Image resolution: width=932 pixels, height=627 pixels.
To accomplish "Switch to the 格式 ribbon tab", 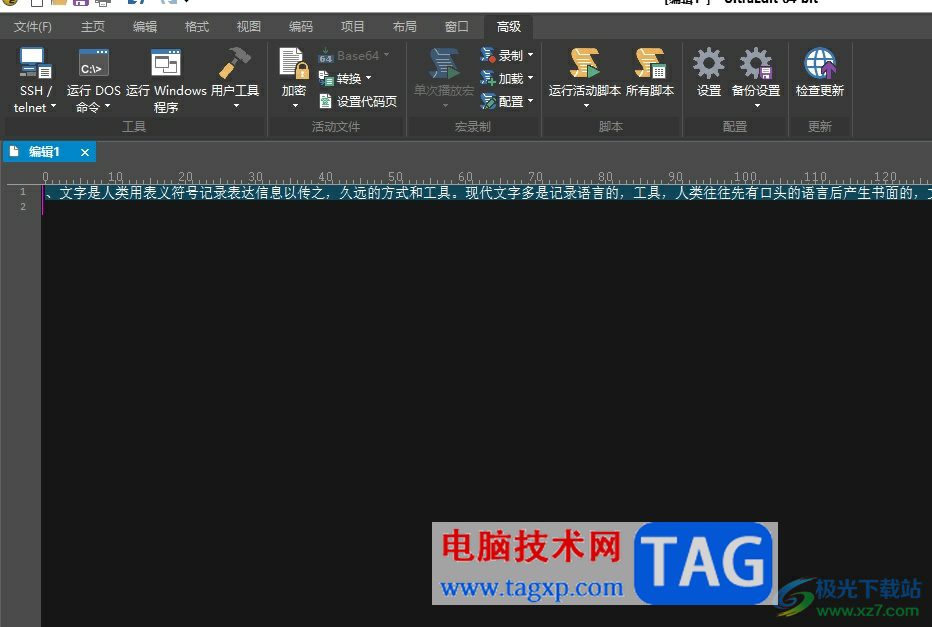I will pos(197,27).
